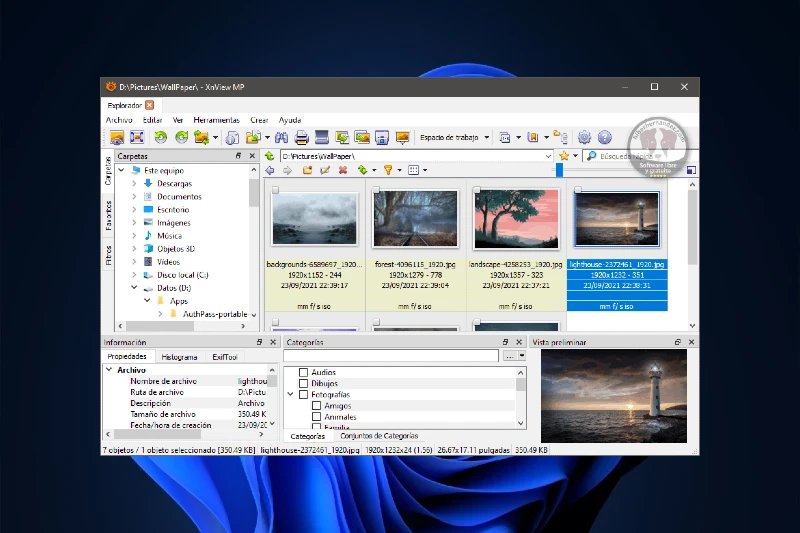
Task: Switch to the Histograma tab
Action: coord(179,357)
